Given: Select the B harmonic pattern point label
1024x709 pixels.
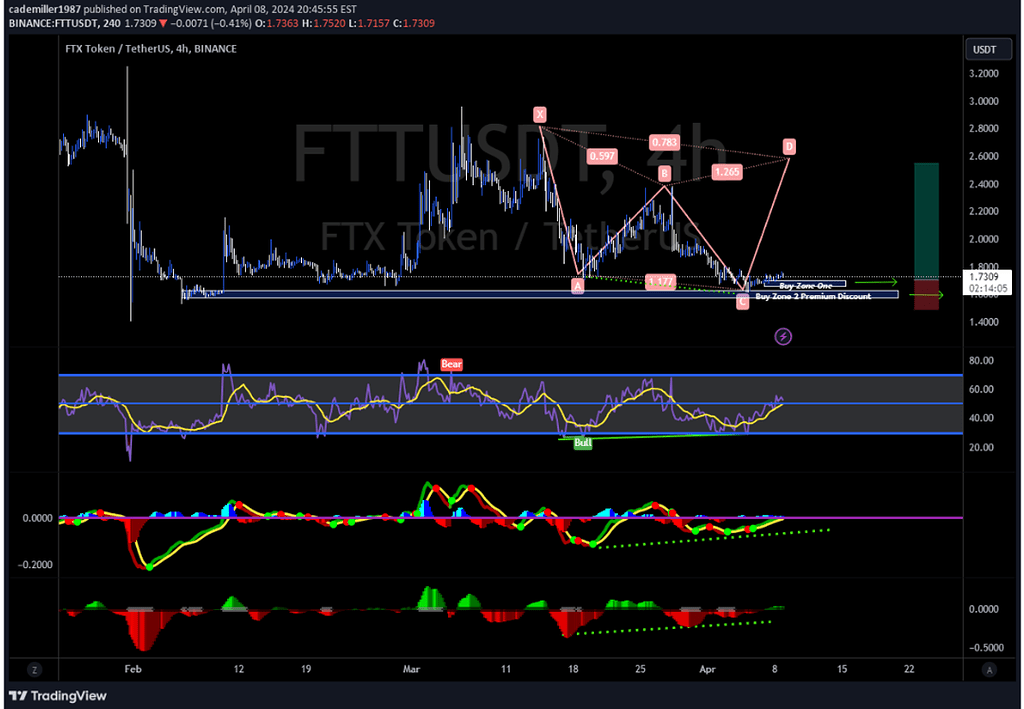Looking at the screenshot, I should (664, 173).
